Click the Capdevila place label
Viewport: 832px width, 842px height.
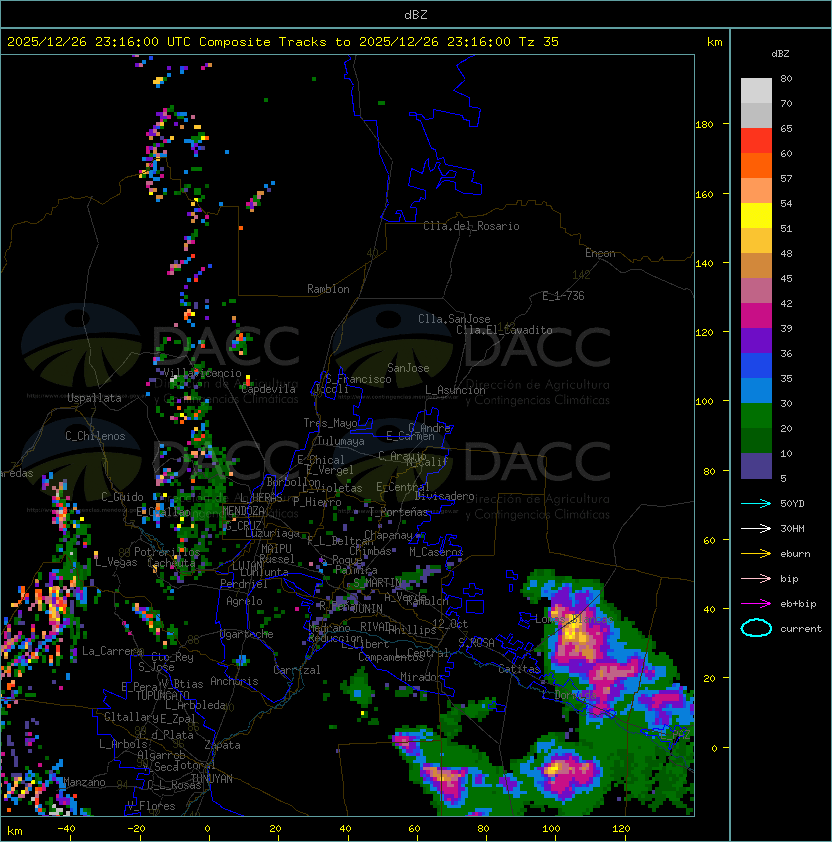(x=268, y=389)
